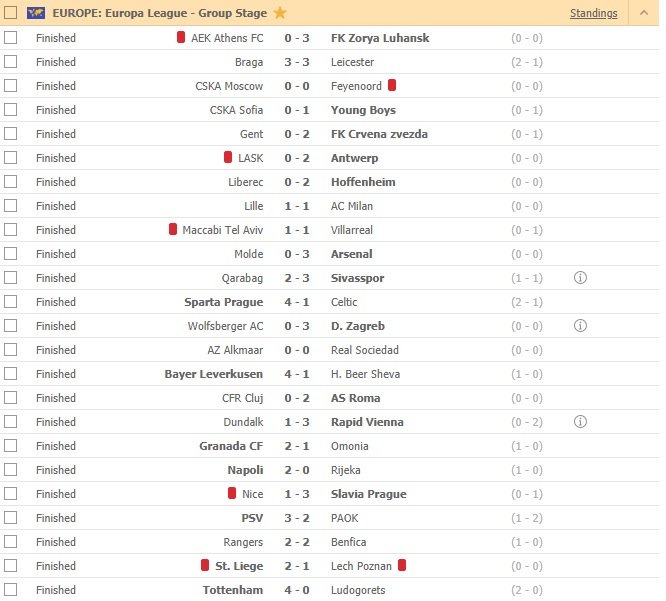Click Feyenoord red card icon

pos(392,85)
